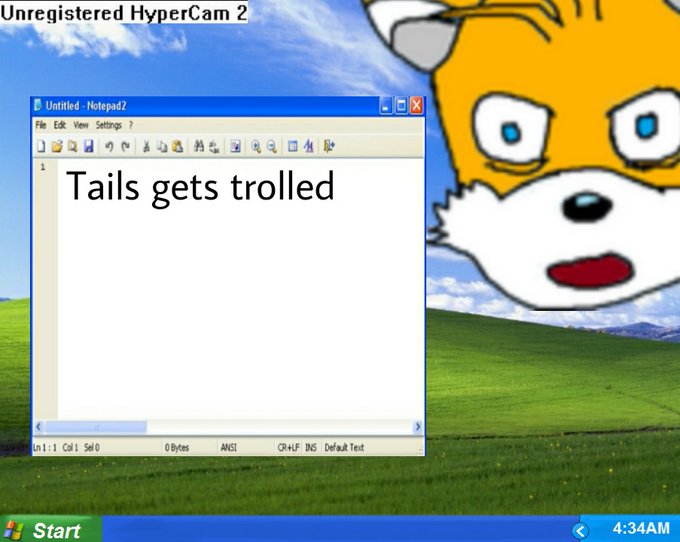Image resolution: width=680 pixels, height=542 pixels.
Task: Paste from clipboard using toolbar icon
Action: pos(177,147)
